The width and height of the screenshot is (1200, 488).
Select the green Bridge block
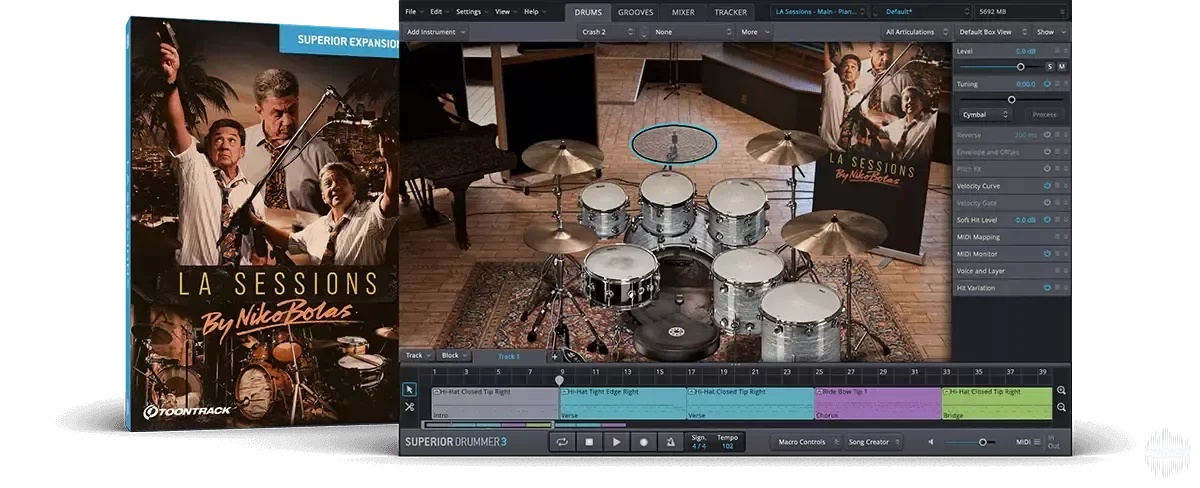point(997,403)
